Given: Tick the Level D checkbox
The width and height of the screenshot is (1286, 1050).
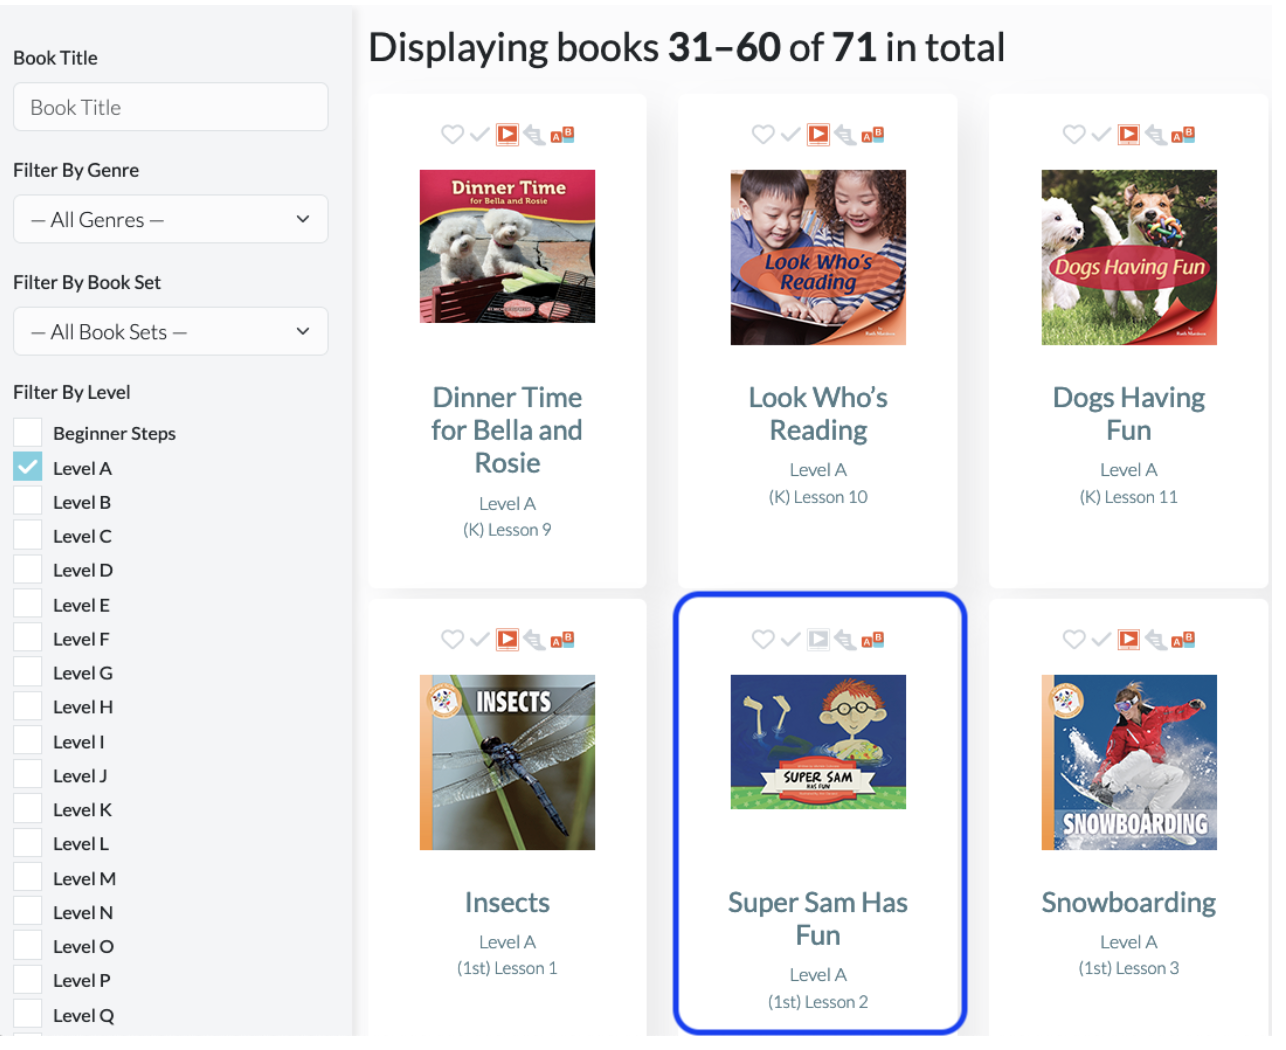Looking at the screenshot, I should click(28, 569).
